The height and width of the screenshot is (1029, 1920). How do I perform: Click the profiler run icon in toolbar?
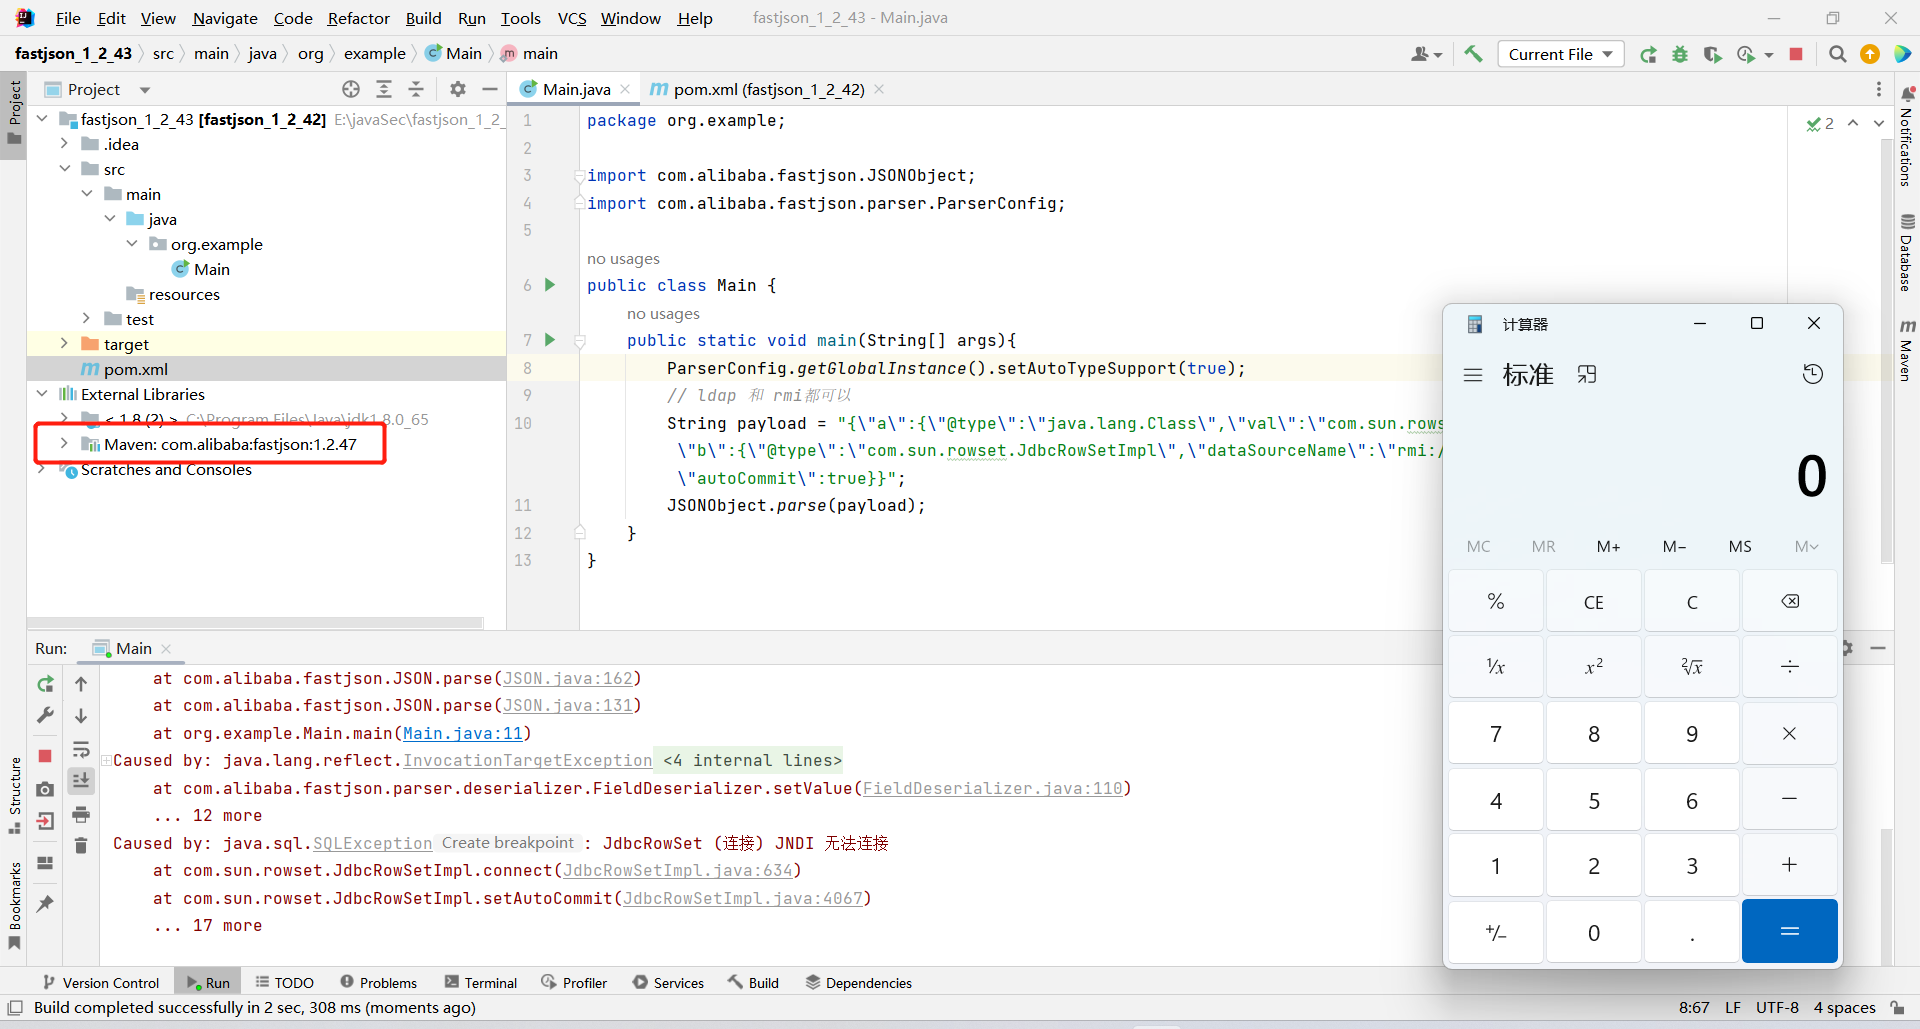[x=1747, y=54]
